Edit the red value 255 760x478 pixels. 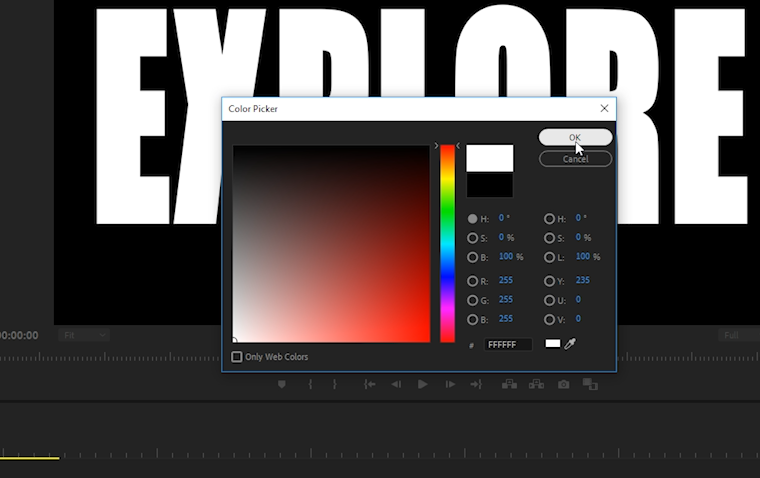click(x=506, y=280)
